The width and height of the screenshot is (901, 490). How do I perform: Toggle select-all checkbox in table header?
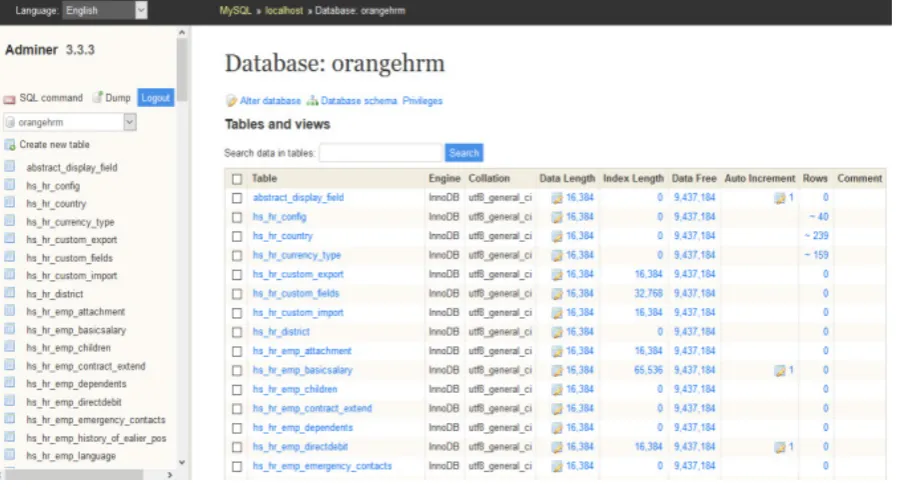click(x=237, y=179)
